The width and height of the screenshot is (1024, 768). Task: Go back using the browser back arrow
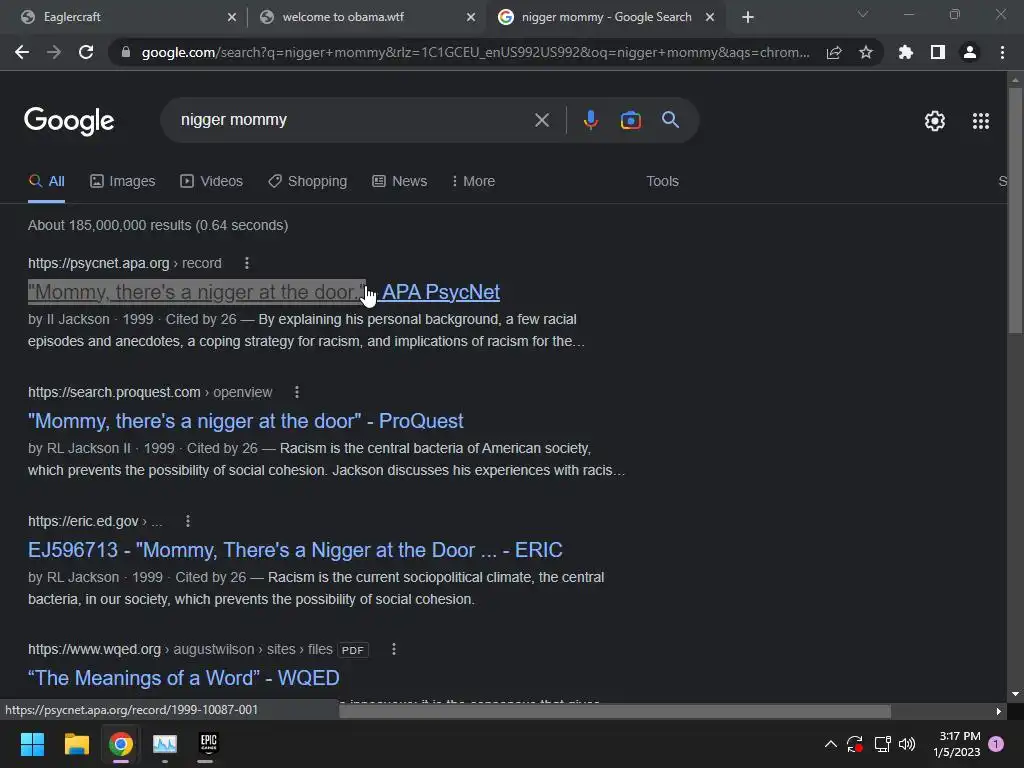click(x=22, y=52)
